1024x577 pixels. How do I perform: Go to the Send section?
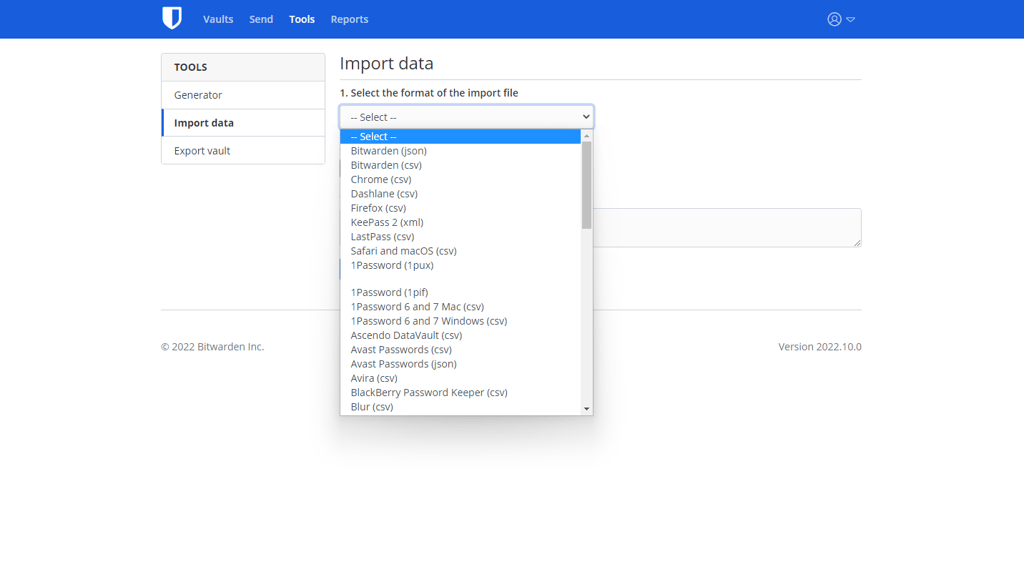pos(261,19)
